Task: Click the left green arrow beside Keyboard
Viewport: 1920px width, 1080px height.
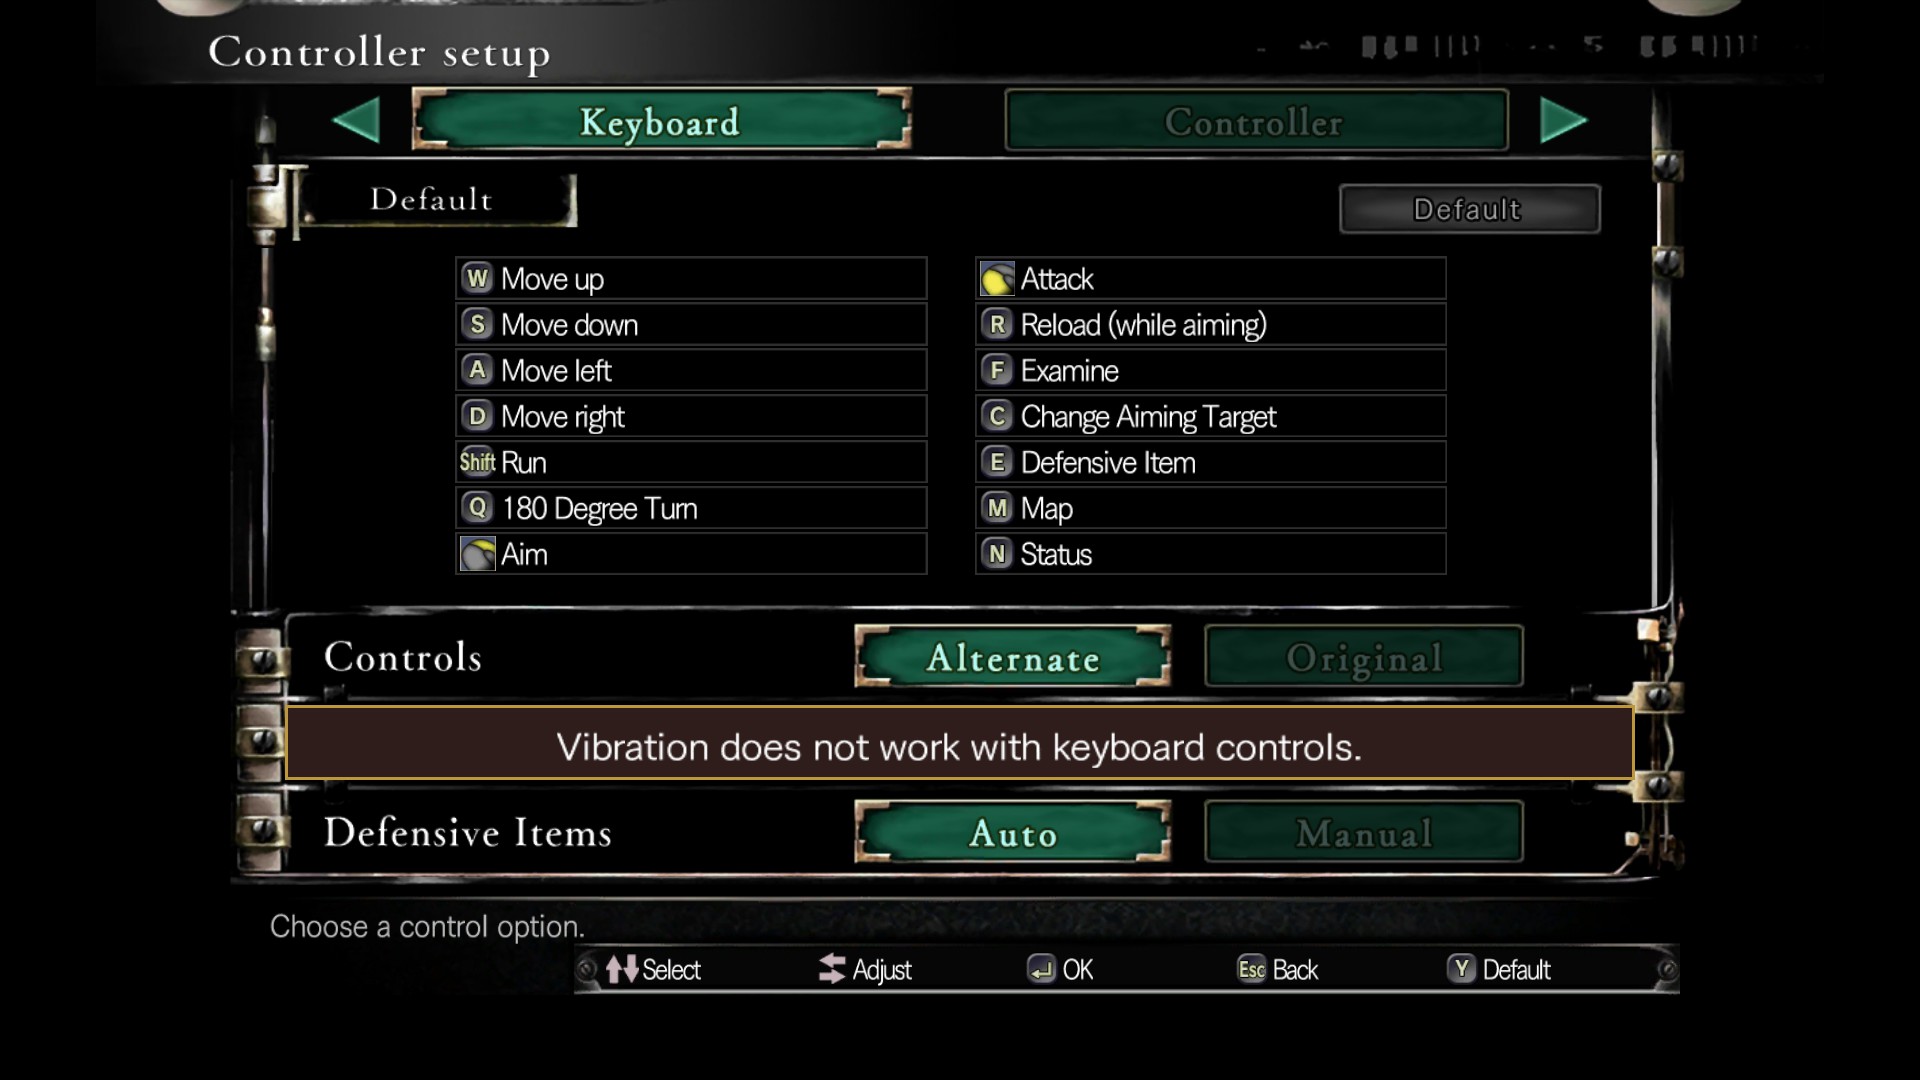Action: pyautogui.click(x=356, y=121)
